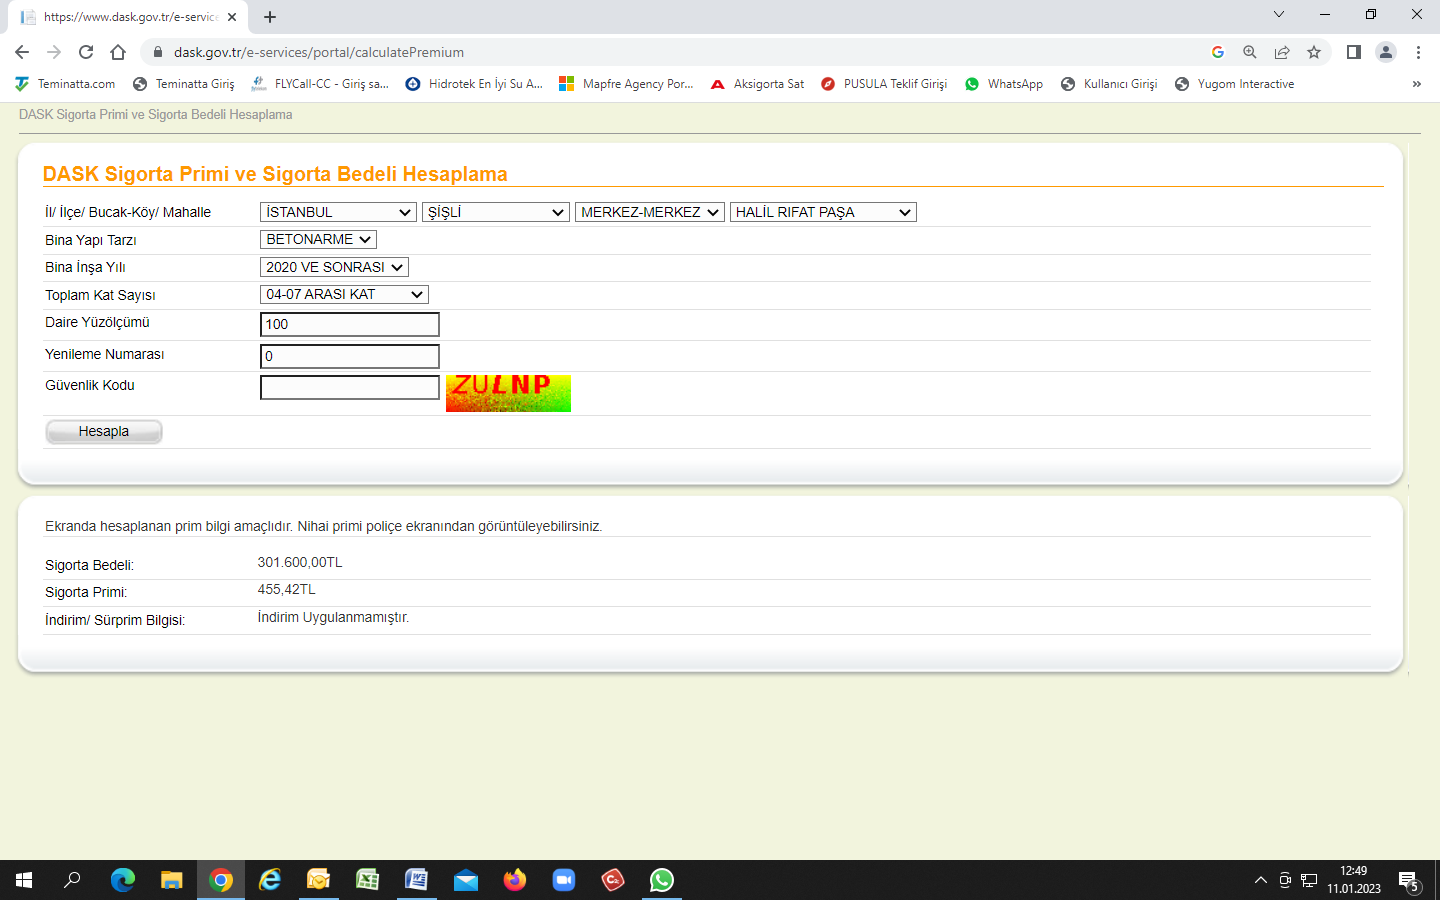Screen dimensions: 1440x900
Task: Open the browser side panel icon
Action: 1353,52
